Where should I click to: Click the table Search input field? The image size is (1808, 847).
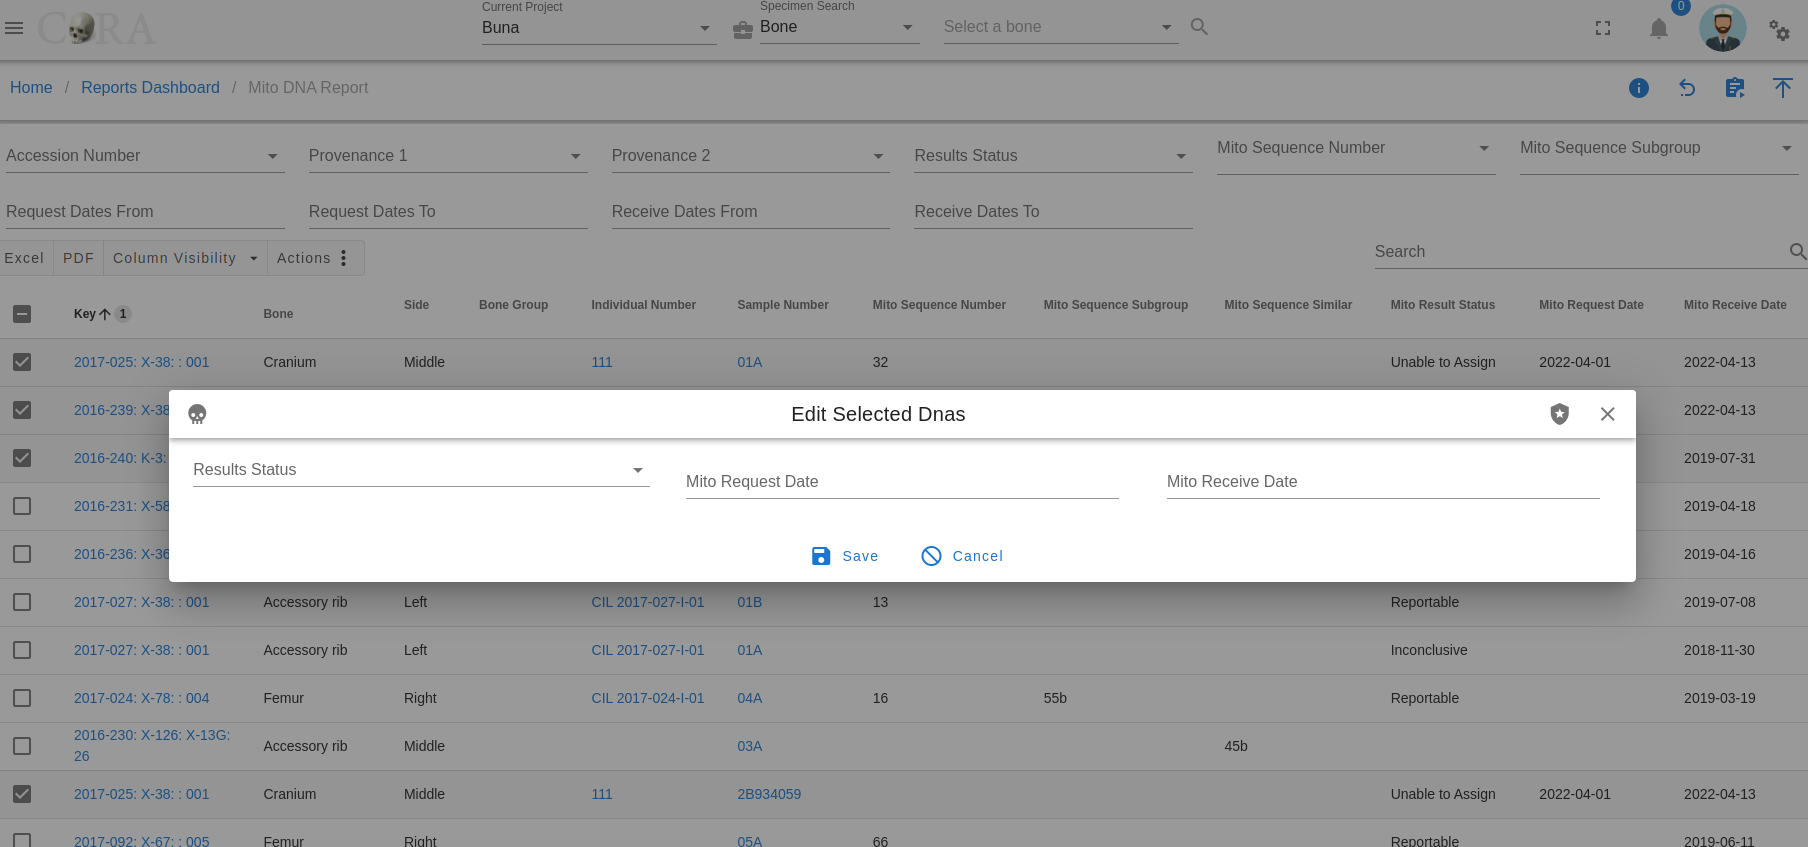(1580, 252)
